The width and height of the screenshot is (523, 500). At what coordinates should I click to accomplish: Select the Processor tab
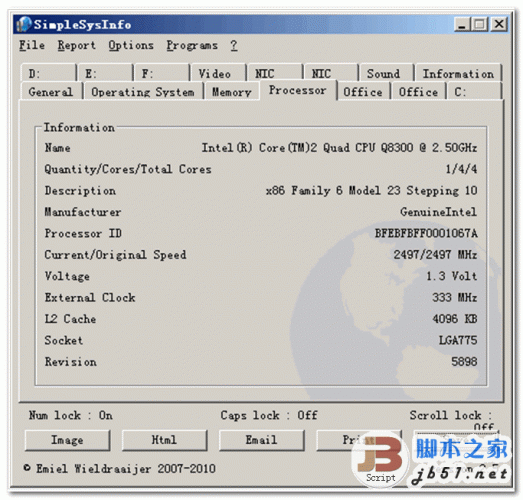[298, 90]
